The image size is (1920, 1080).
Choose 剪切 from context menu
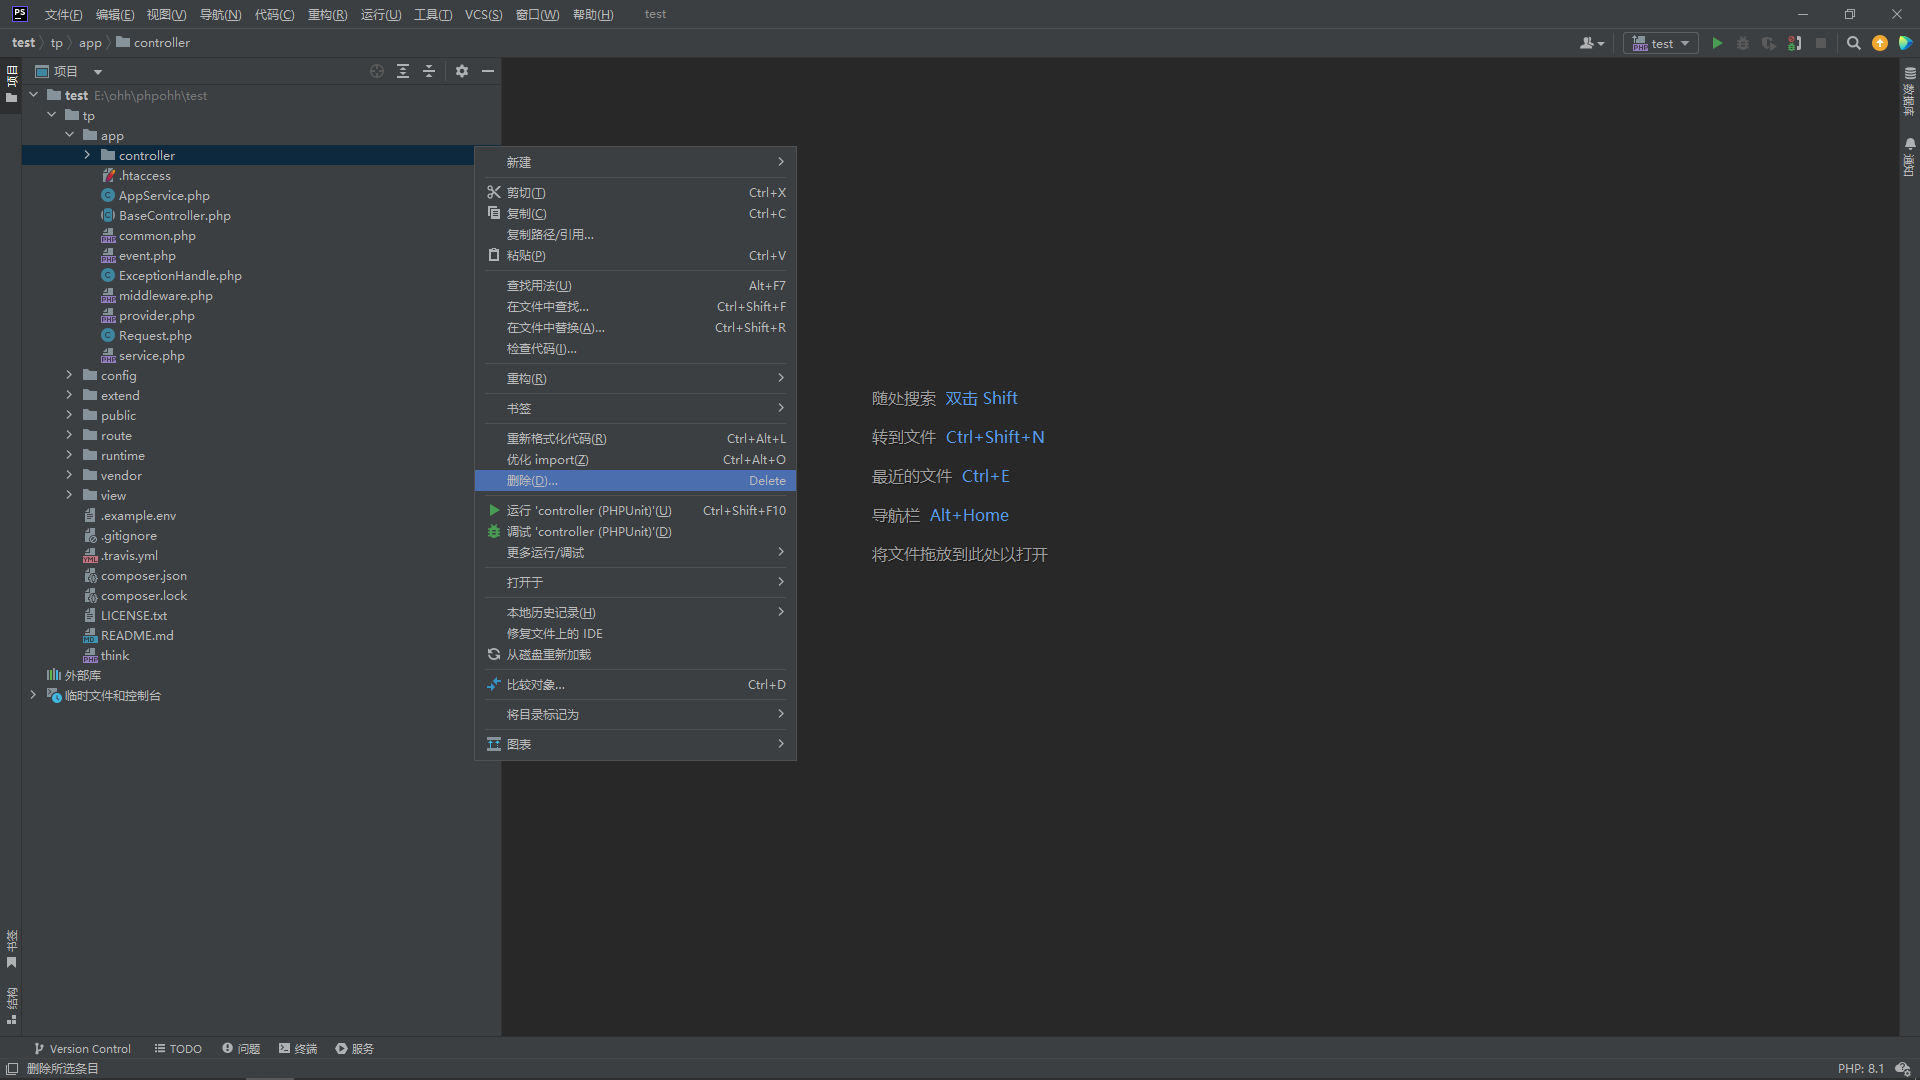click(x=635, y=192)
